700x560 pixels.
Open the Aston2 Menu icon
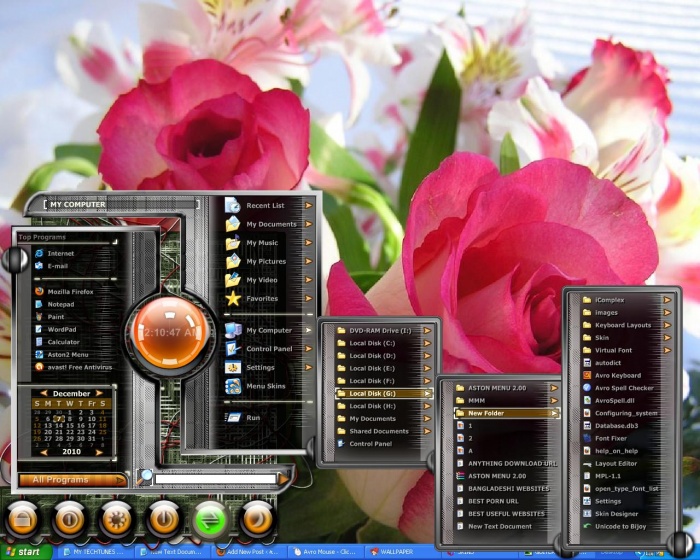[x=39, y=354]
